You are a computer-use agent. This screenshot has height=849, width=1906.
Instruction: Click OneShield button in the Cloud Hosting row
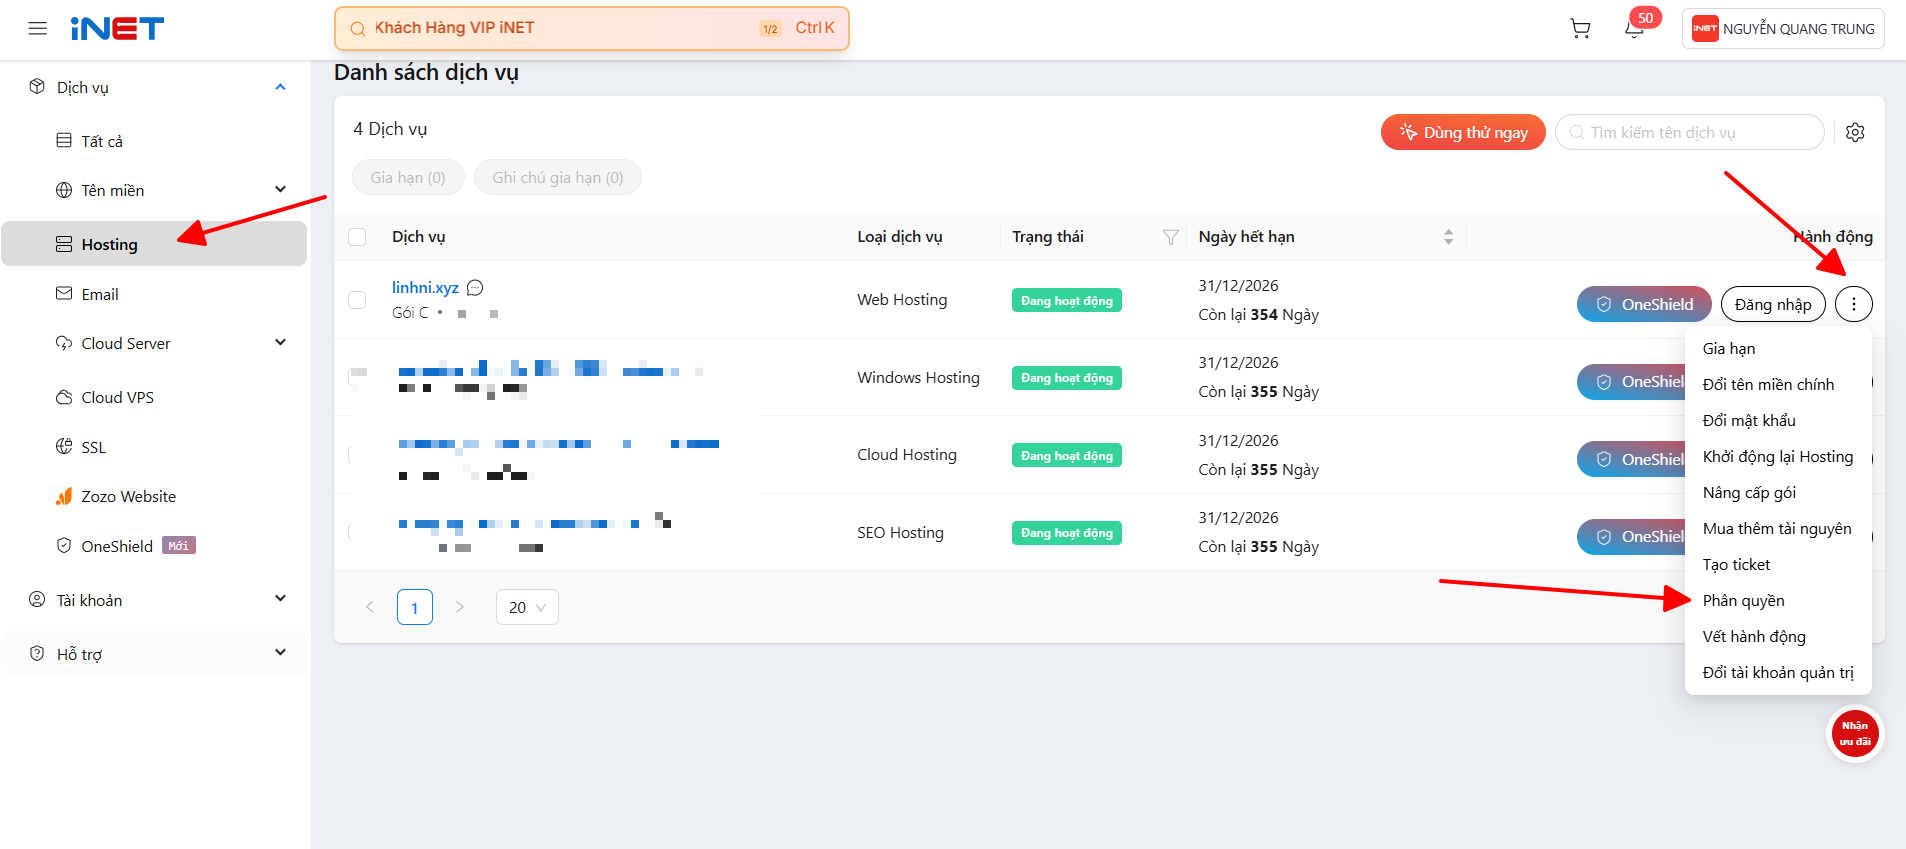1632,459
